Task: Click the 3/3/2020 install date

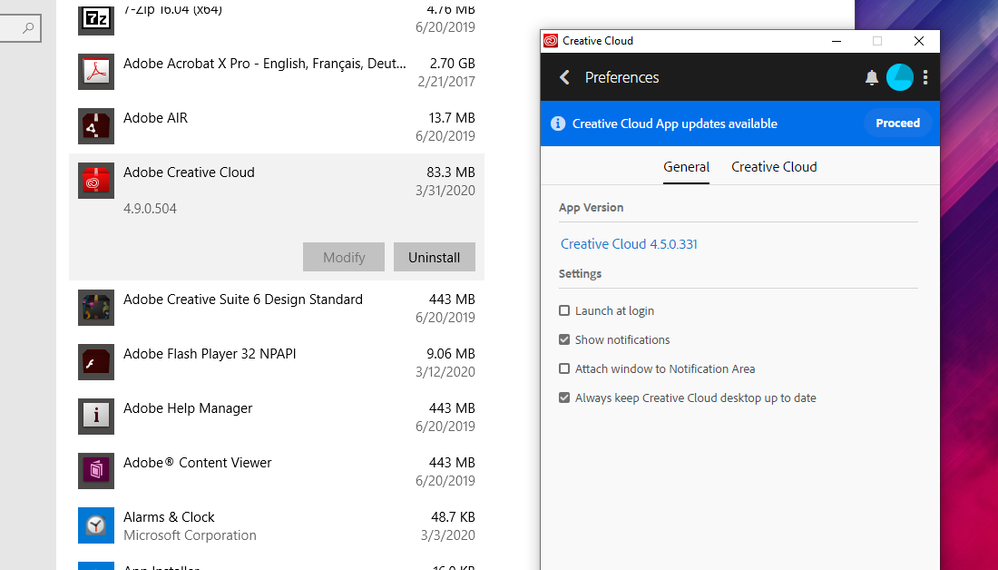Action: tap(447, 536)
